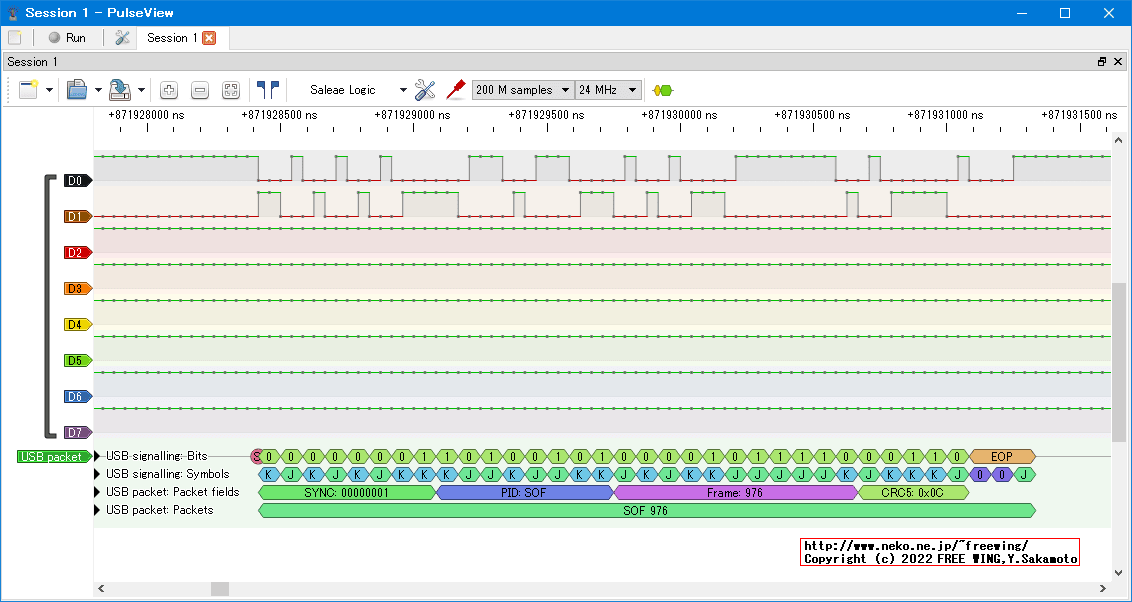Open the 200 M samples dropdown
The width and height of the screenshot is (1132, 602).
[522, 90]
